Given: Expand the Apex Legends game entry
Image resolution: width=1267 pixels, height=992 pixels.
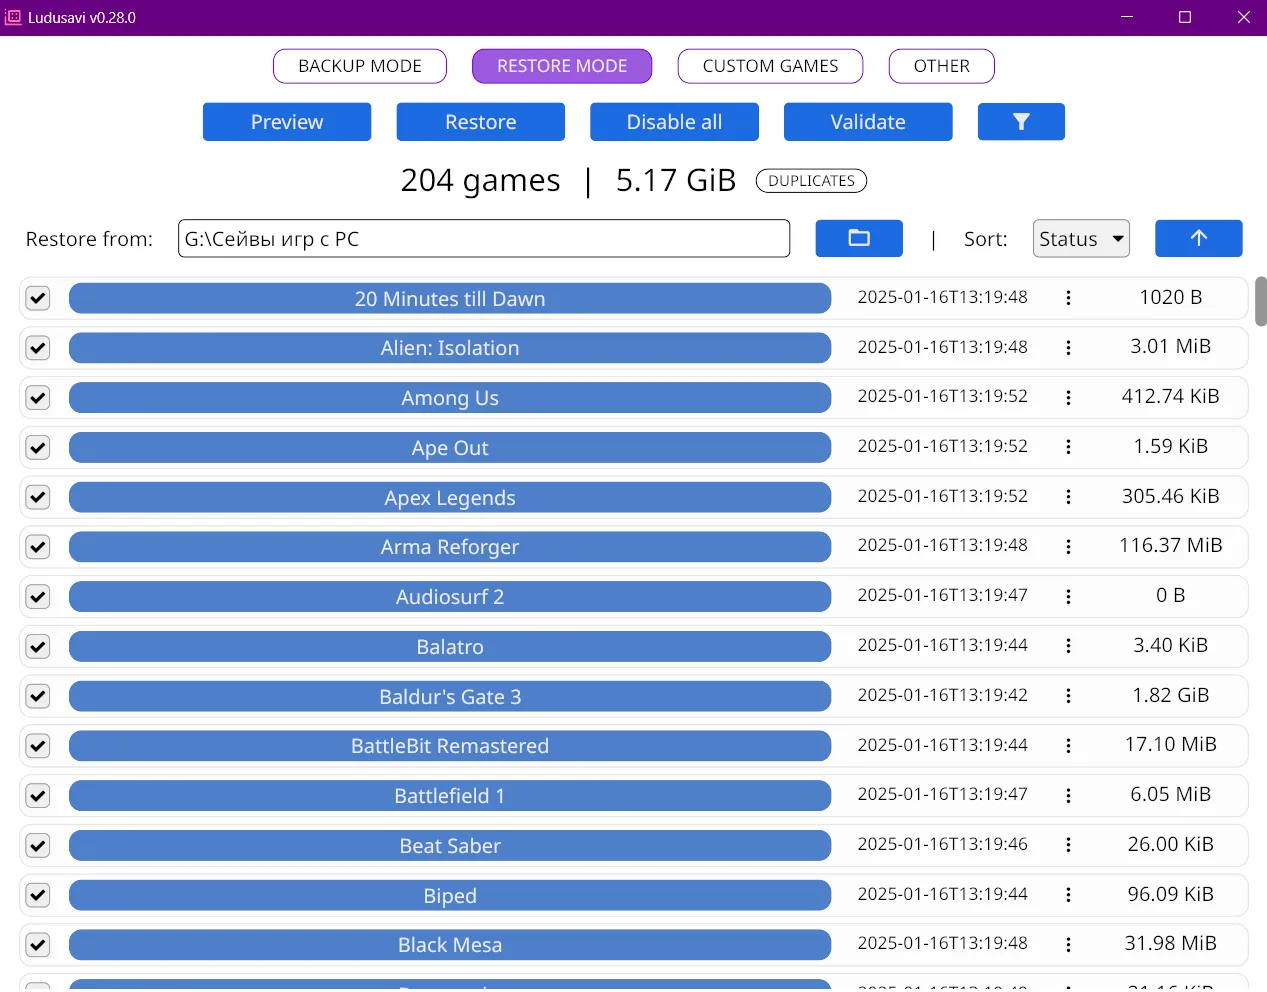Looking at the screenshot, I should point(450,497).
